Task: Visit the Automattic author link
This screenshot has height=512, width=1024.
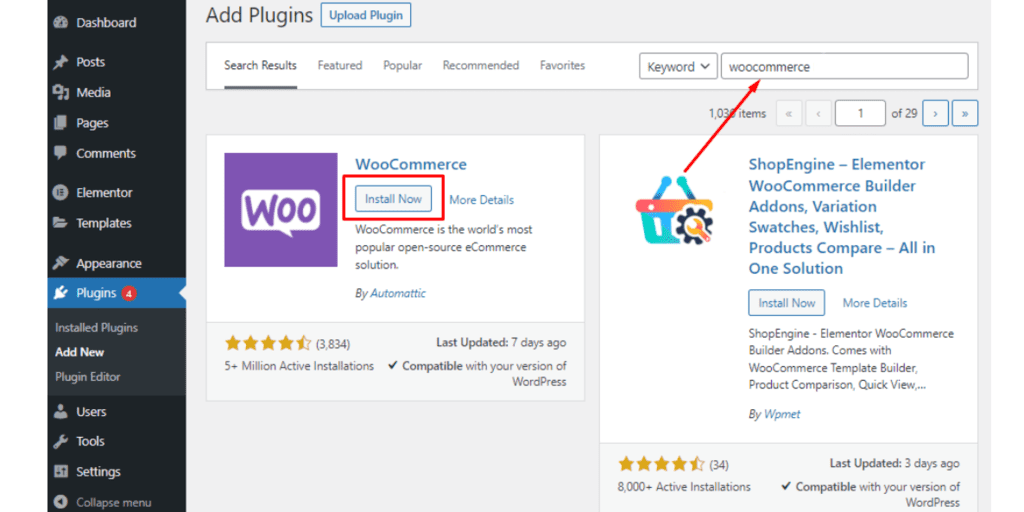Action: (398, 293)
